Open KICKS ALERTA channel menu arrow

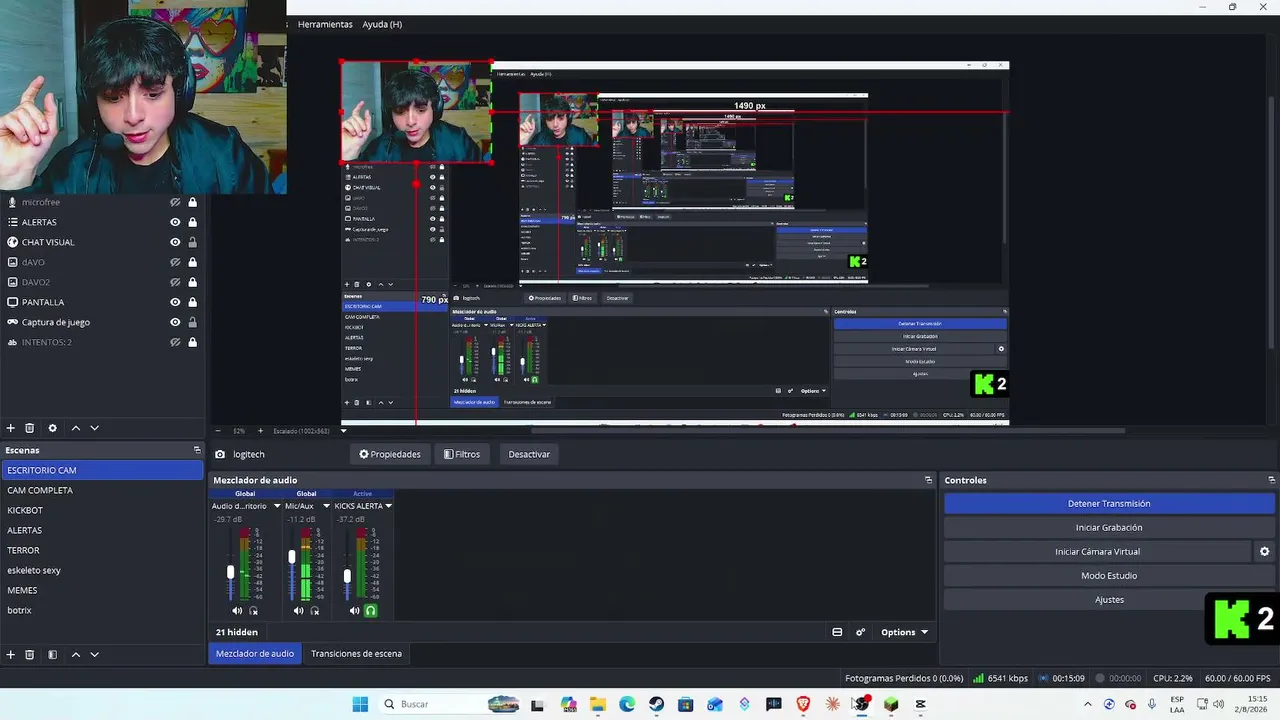(x=388, y=506)
